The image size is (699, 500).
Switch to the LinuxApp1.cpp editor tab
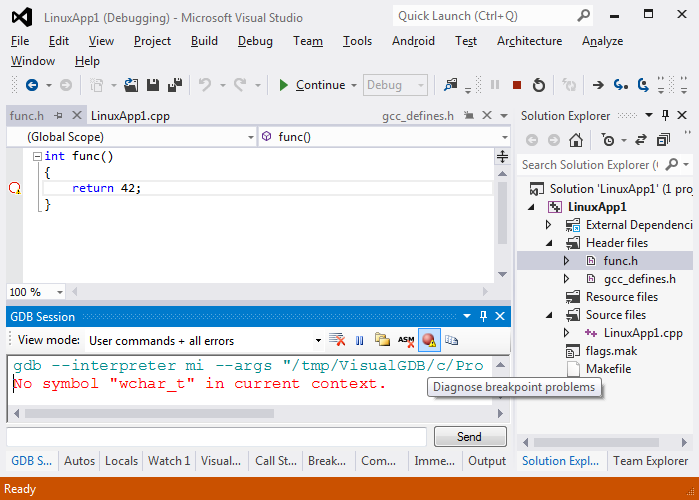click(x=130, y=116)
